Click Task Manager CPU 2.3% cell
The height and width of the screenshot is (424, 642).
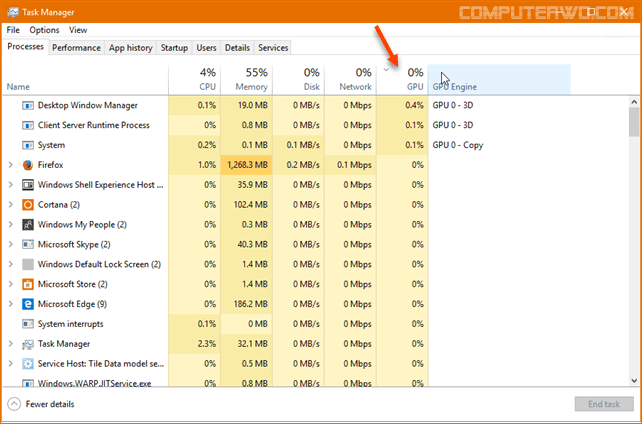click(x=194, y=344)
